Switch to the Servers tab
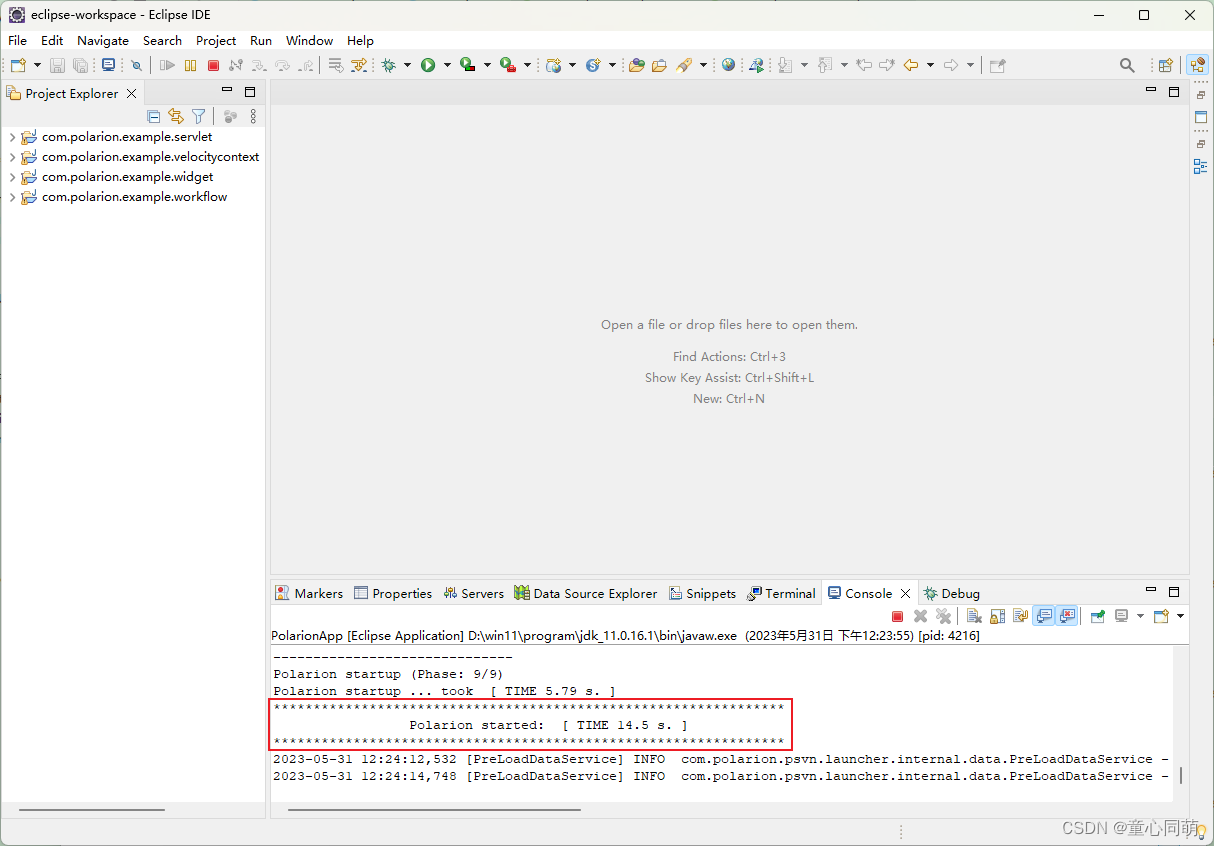 coord(474,593)
